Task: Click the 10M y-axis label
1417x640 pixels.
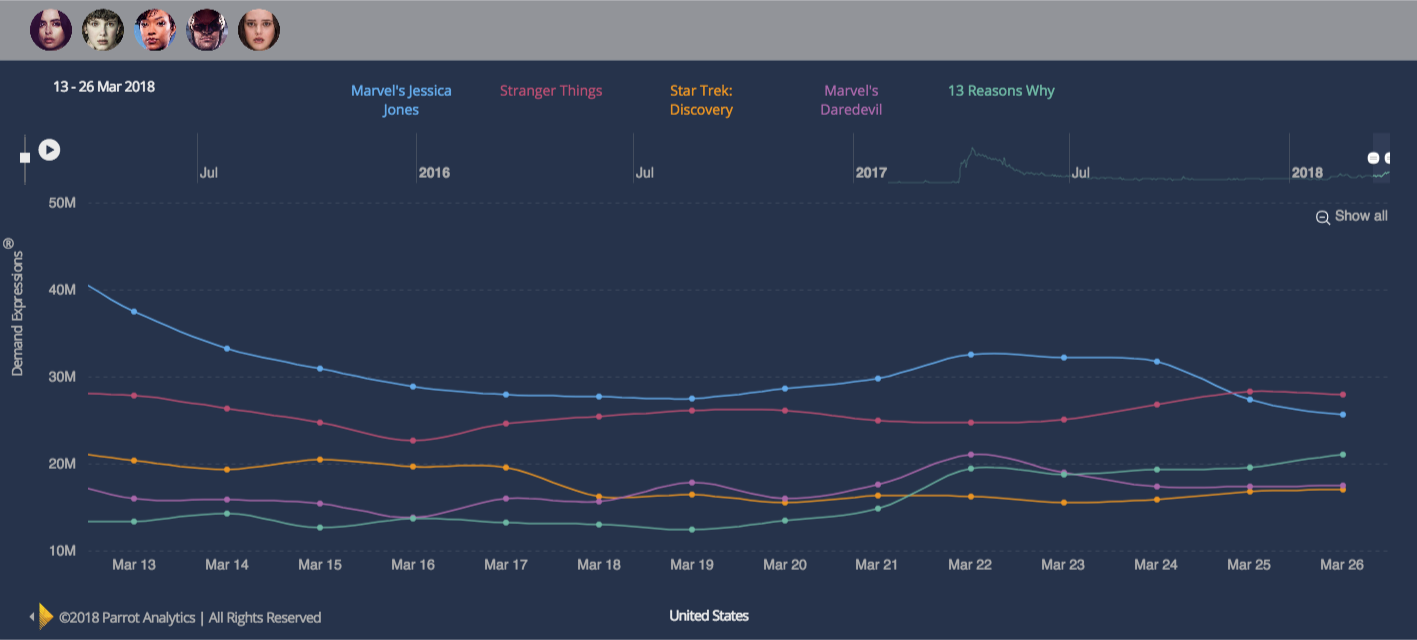Action: click(x=62, y=551)
